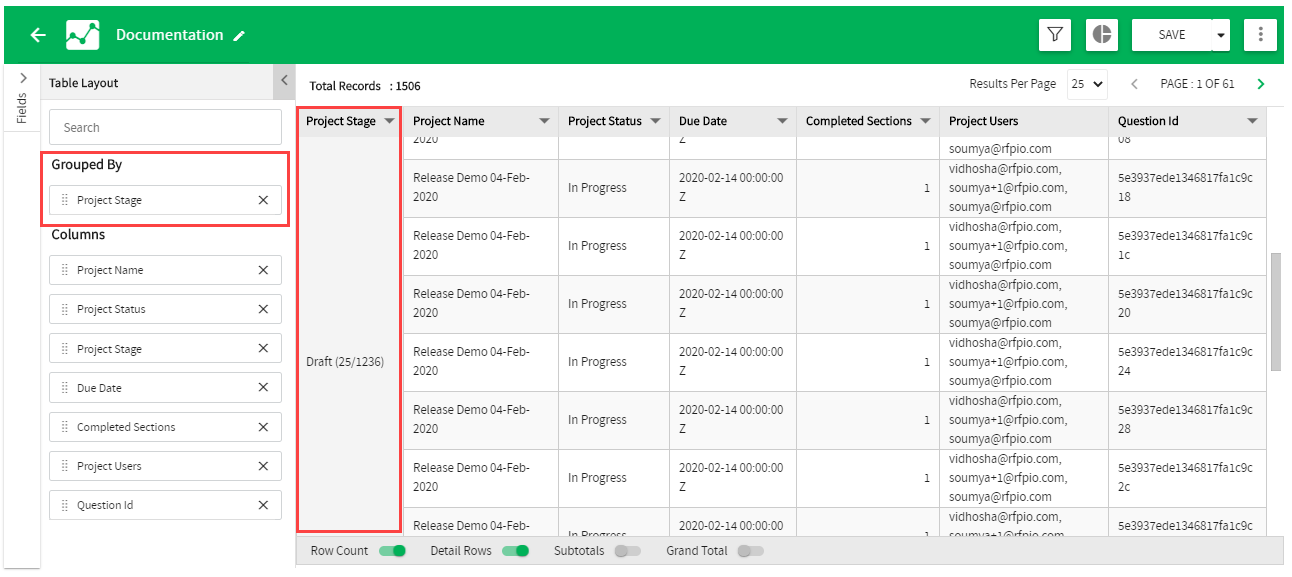Image resolution: width=1292 pixels, height=577 pixels.
Task: Click the Question Id cell ending 1c9c 20
Action: [x=1187, y=304]
